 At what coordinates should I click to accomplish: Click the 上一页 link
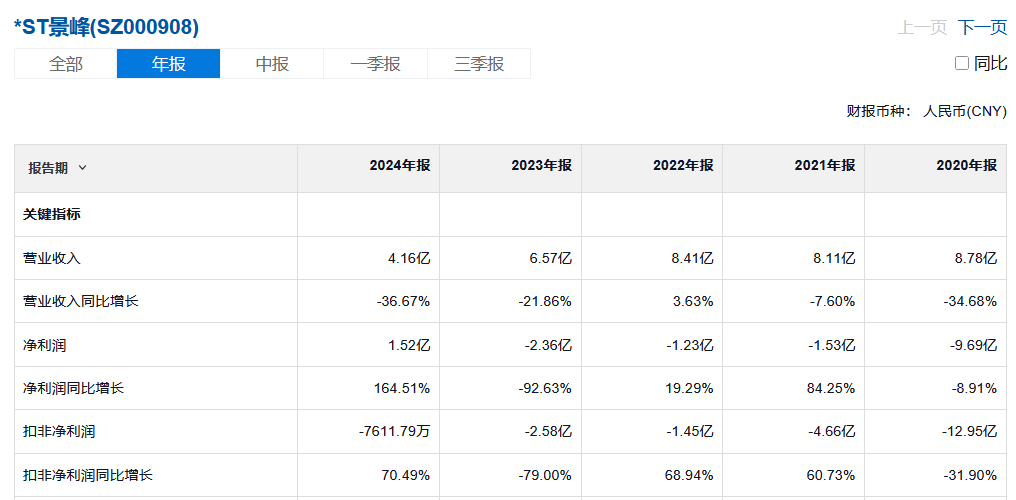(922, 27)
